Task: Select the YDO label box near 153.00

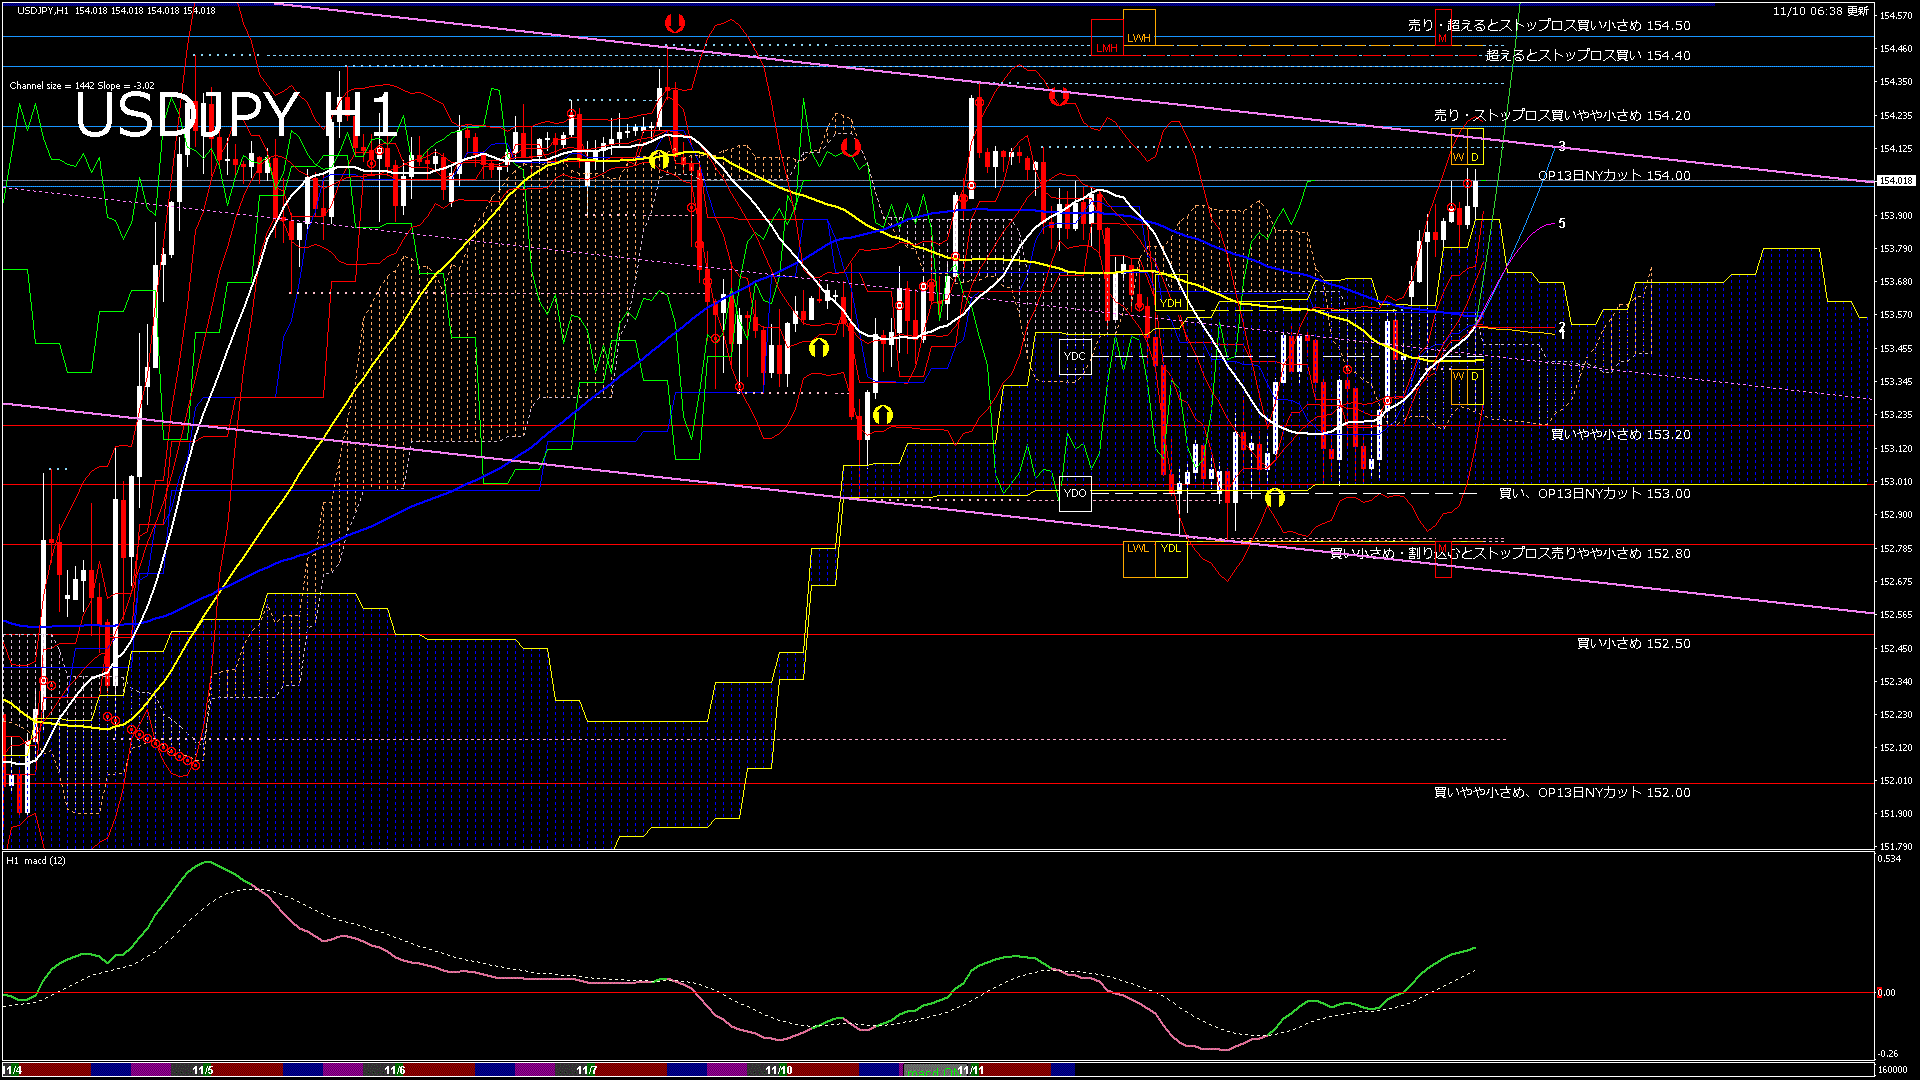Action: click(x=1075, y=492)
